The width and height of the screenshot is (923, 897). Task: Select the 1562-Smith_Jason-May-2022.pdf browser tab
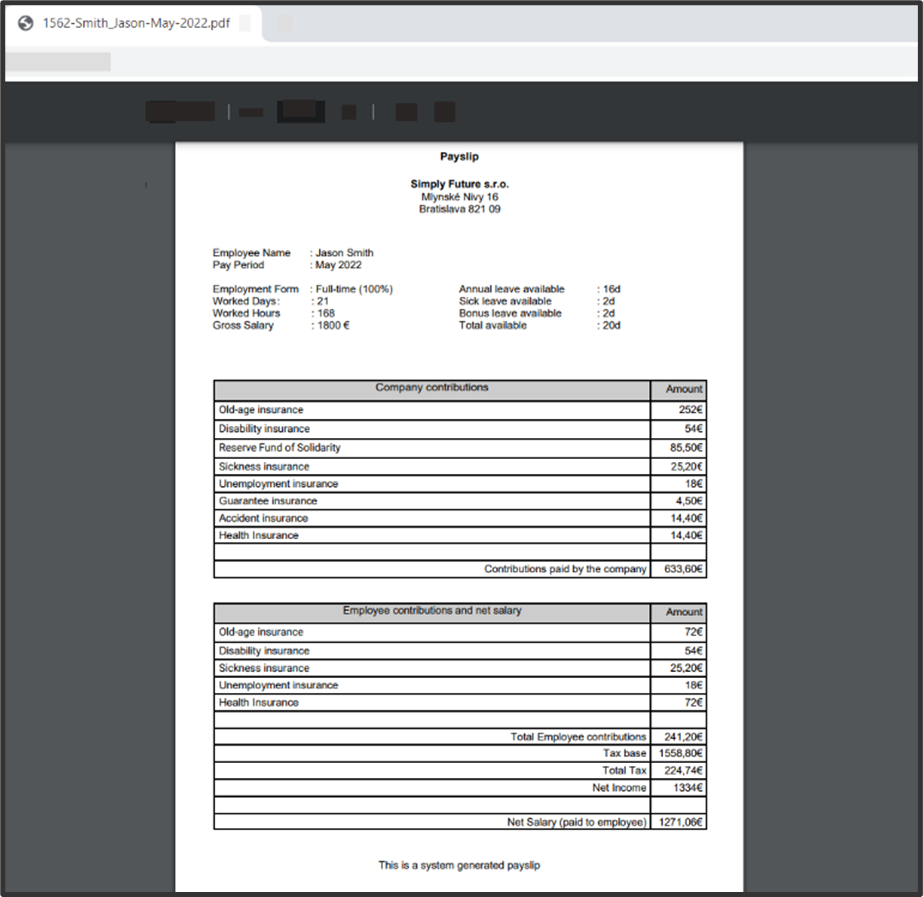134,24
